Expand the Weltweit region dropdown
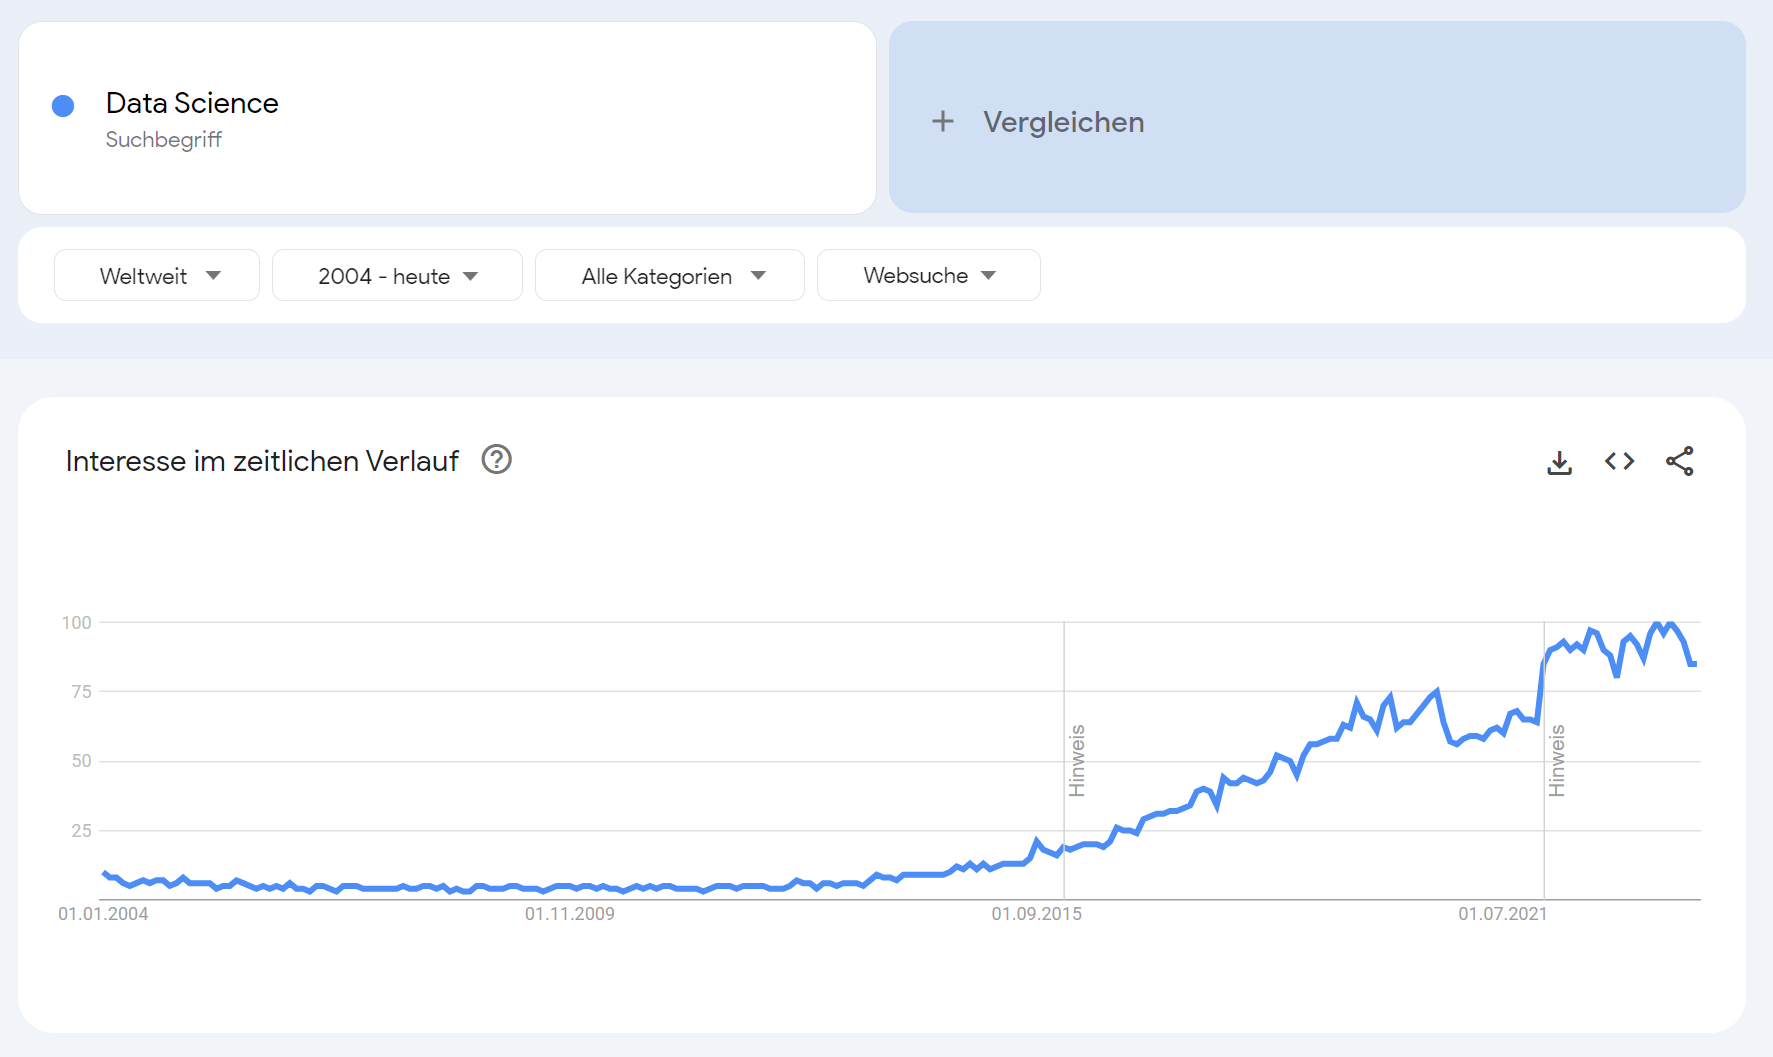The height and width of the screenshot is (1057, 1773). (157, 276)
